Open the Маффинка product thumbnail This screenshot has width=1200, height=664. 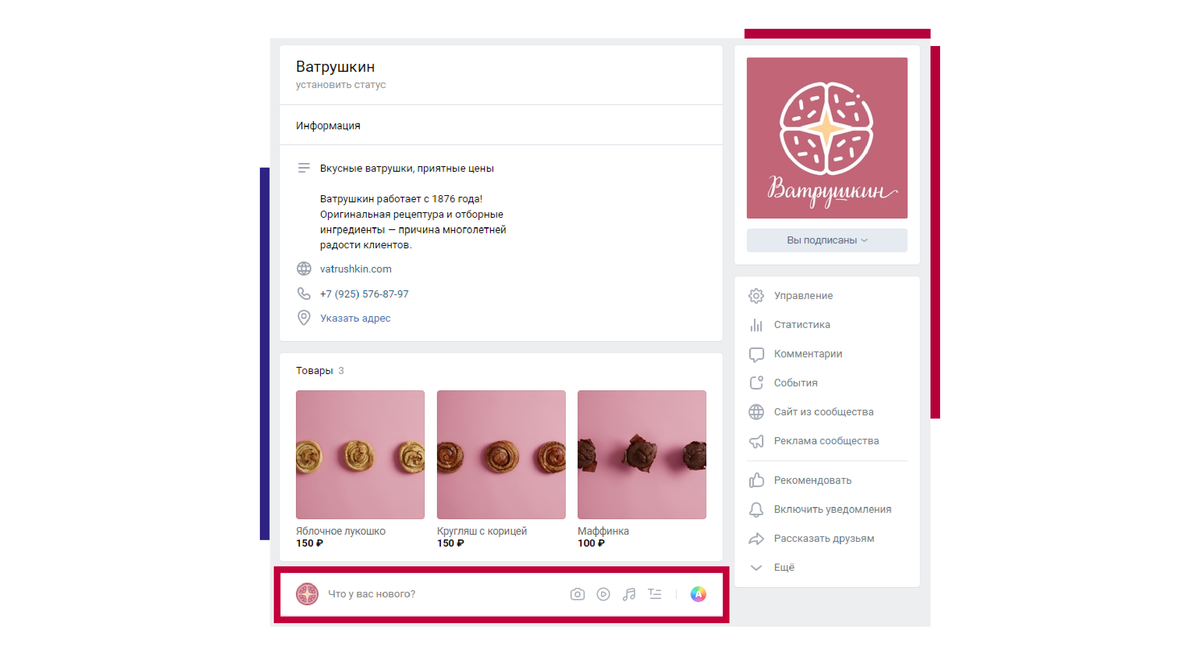[x=642, y=455]
